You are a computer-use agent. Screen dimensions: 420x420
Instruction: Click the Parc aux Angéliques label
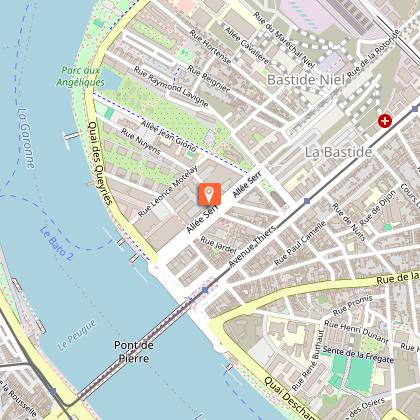pos(80,76)
